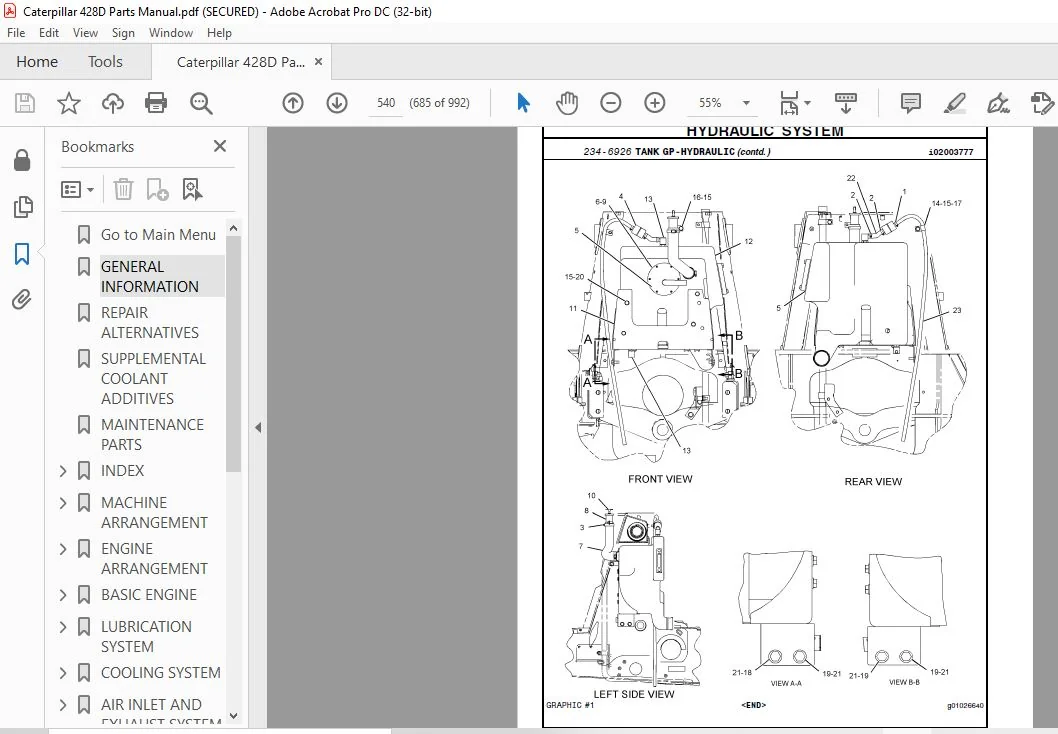Select the arrow selection tool
This screenshot has width=1058, height=734.
point(523,103)
